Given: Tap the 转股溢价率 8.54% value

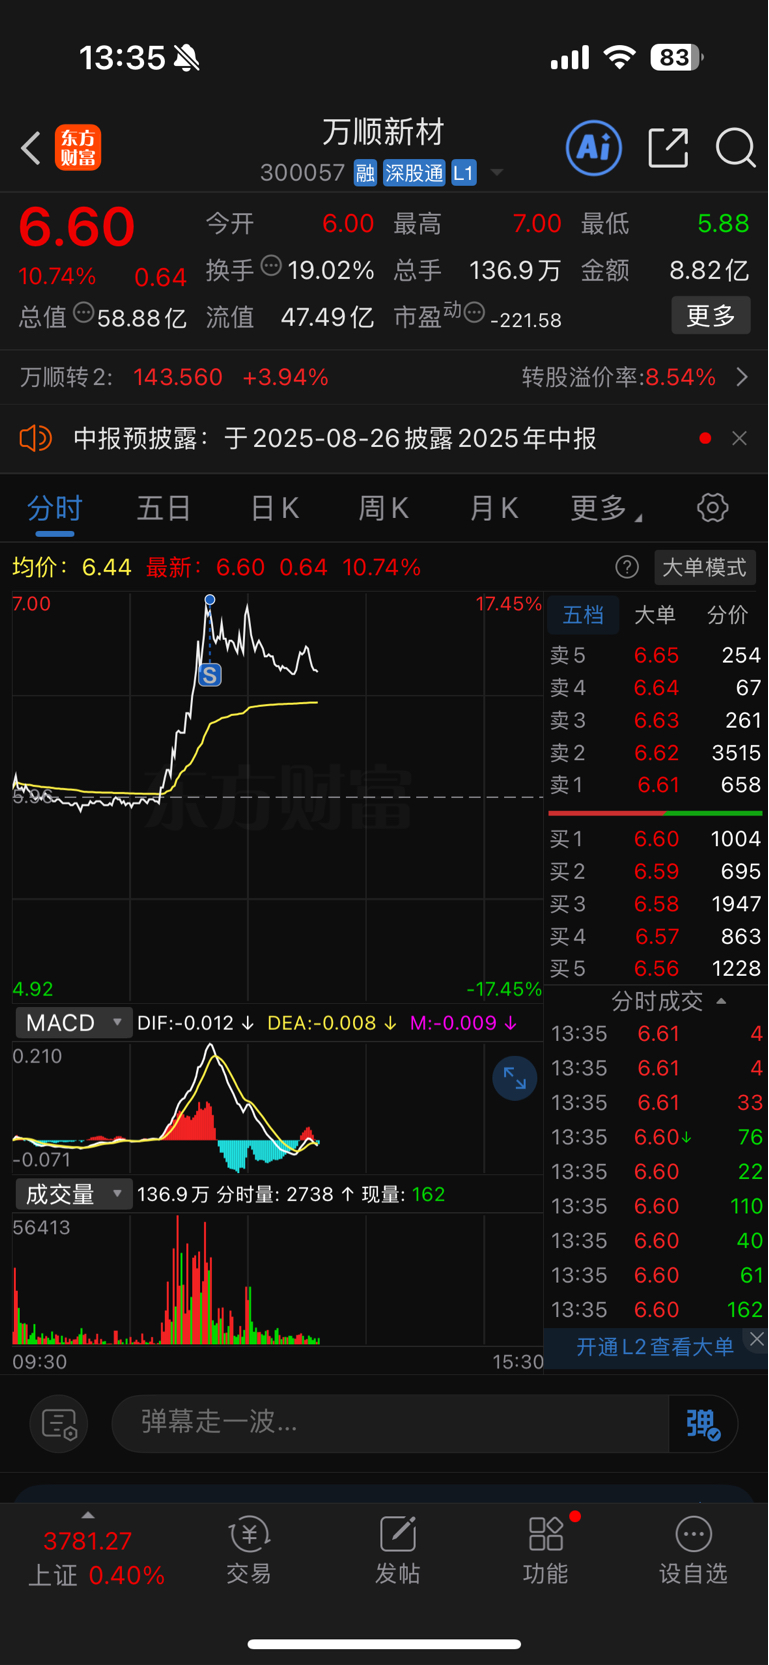Looking at the screenshot, I should pos(680,377).
